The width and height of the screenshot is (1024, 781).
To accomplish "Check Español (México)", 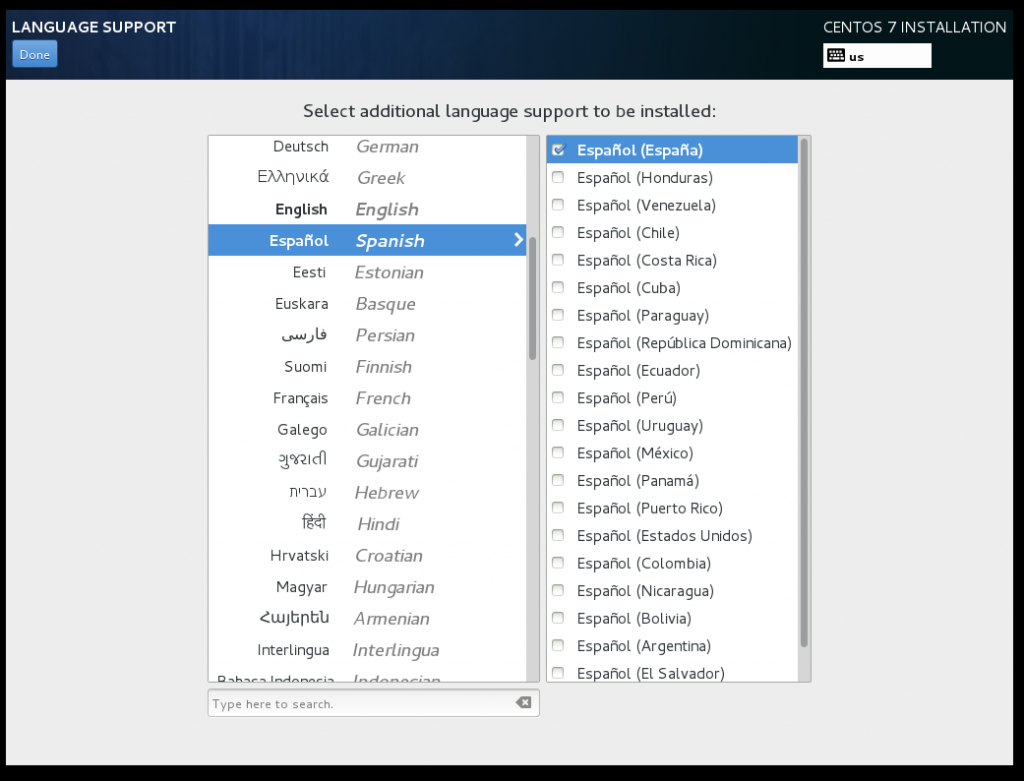I will (557, 452).
